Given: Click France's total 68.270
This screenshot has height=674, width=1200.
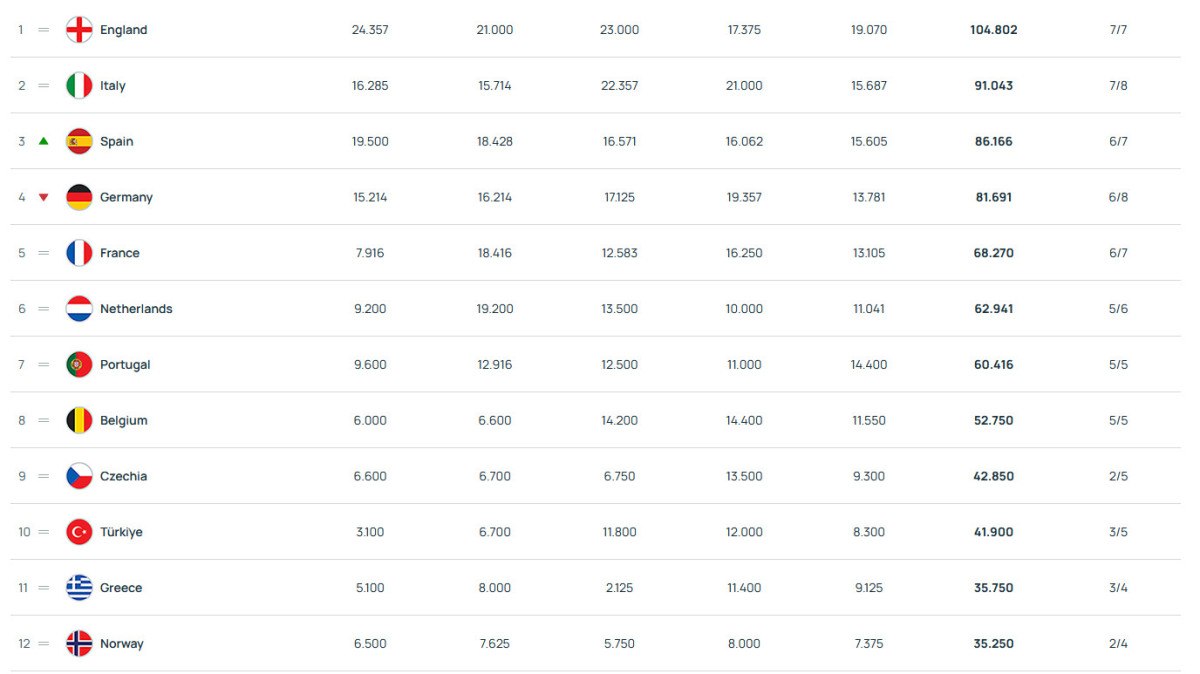Looking at the screenshot, I should pyautogui.click(x=993, y=253).
